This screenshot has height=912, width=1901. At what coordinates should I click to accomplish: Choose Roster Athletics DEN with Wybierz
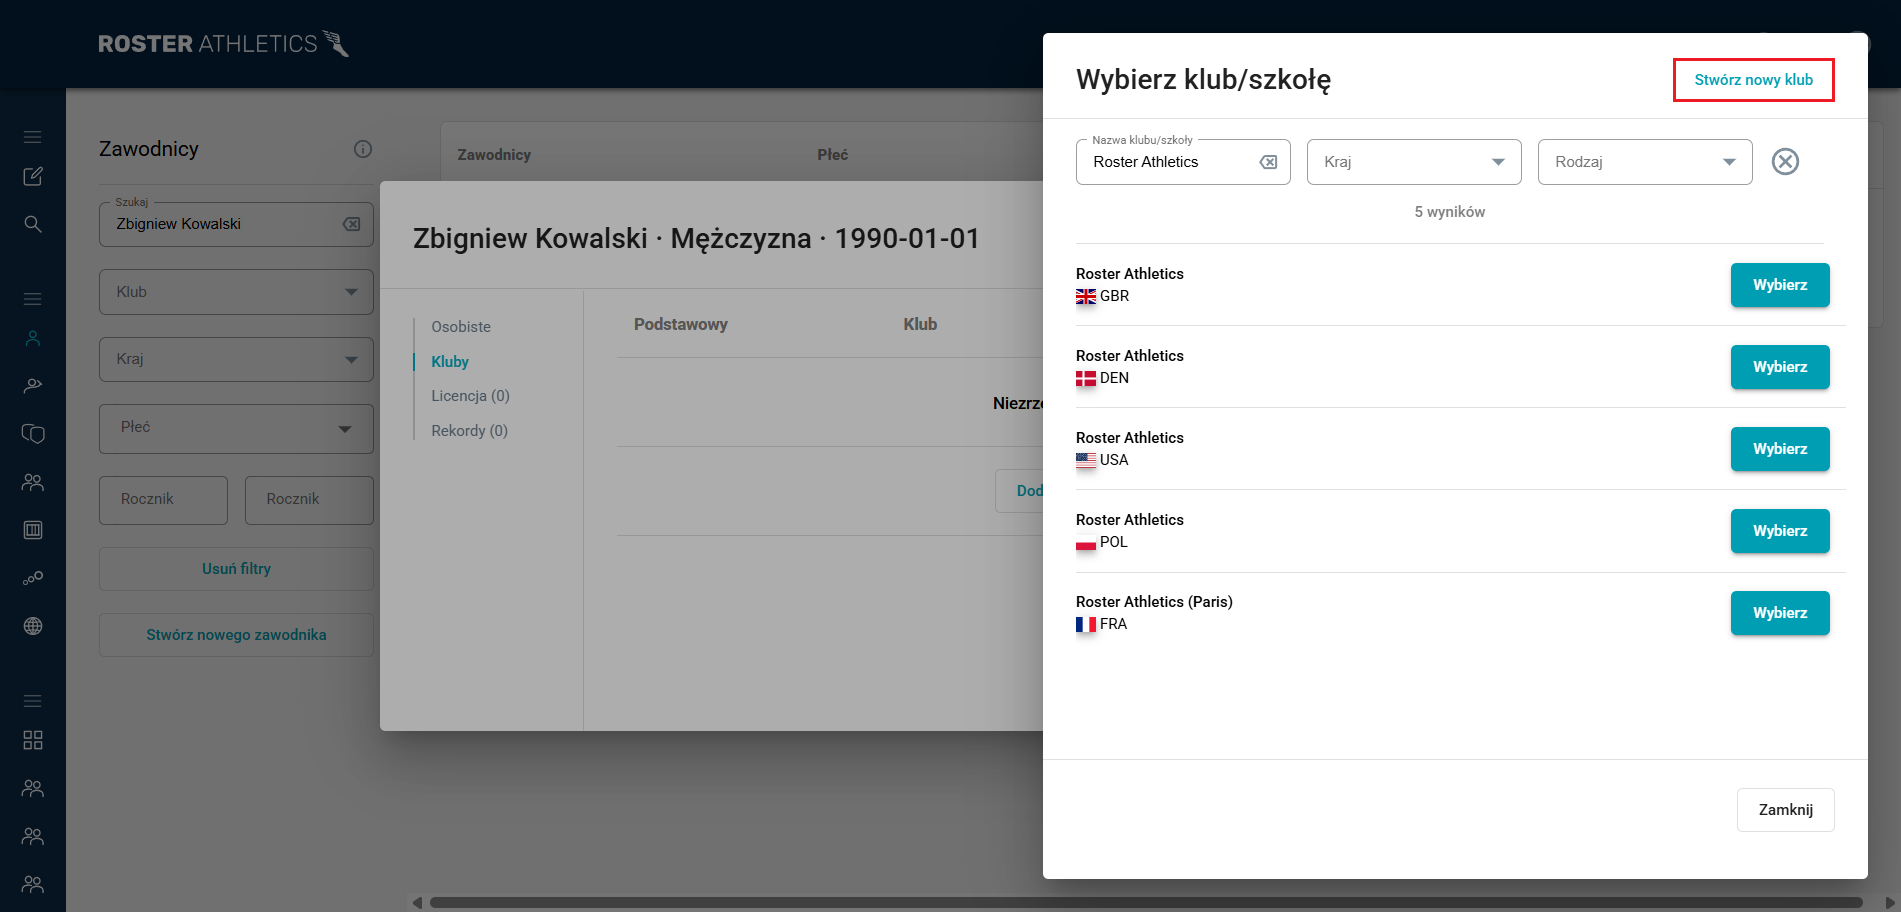point(1780,367)
